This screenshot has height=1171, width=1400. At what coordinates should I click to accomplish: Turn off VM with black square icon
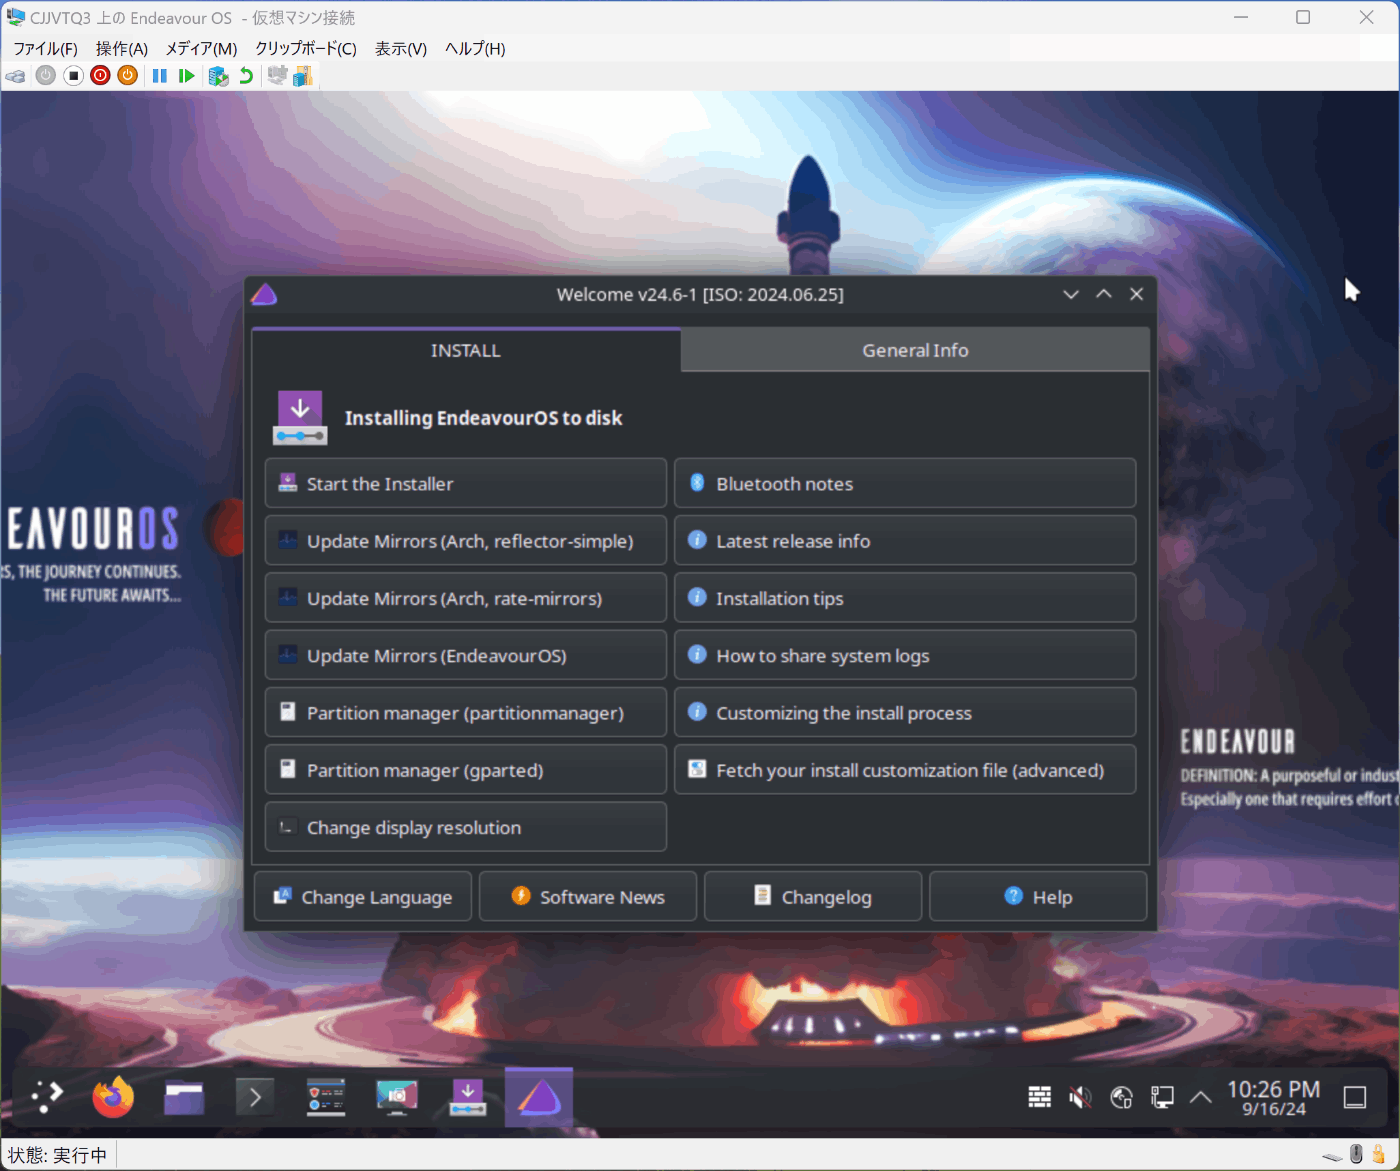(73, 76)
